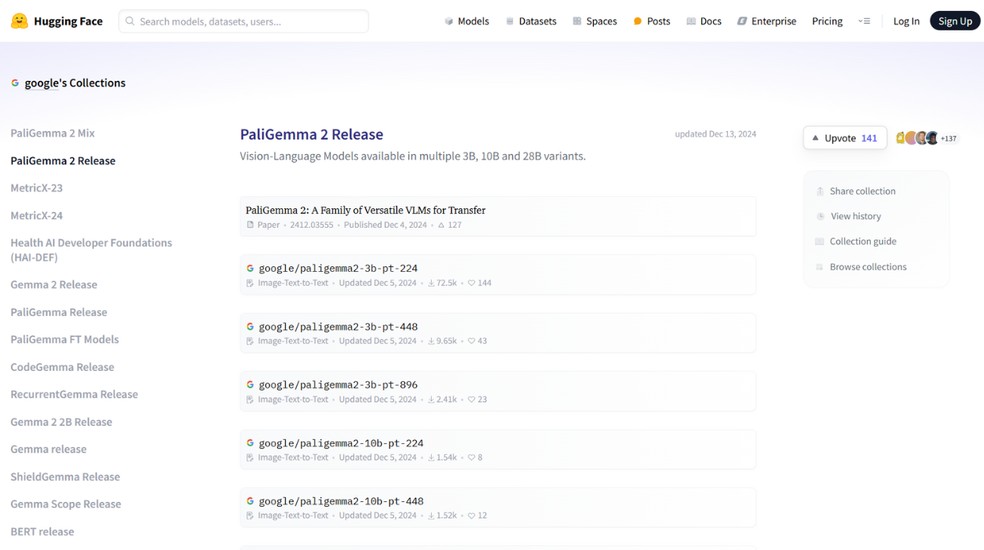Click the Docs book icon
Screen dimensions: 984x550
691,21
